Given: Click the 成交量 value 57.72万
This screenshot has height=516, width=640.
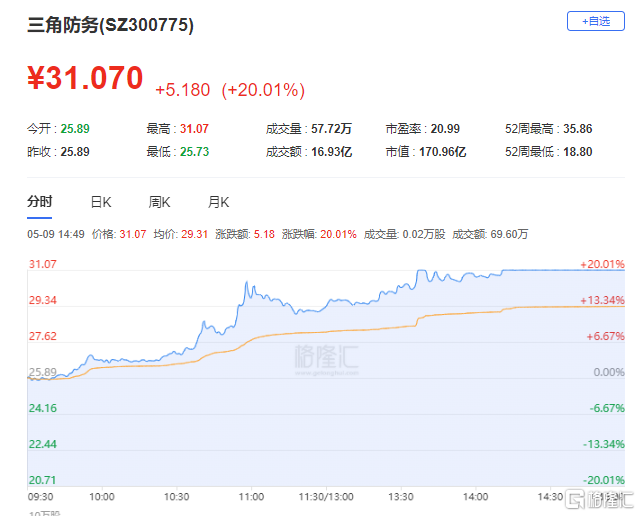Looking at the screenshot, I should pyautogui.click(x=331, y=129).
